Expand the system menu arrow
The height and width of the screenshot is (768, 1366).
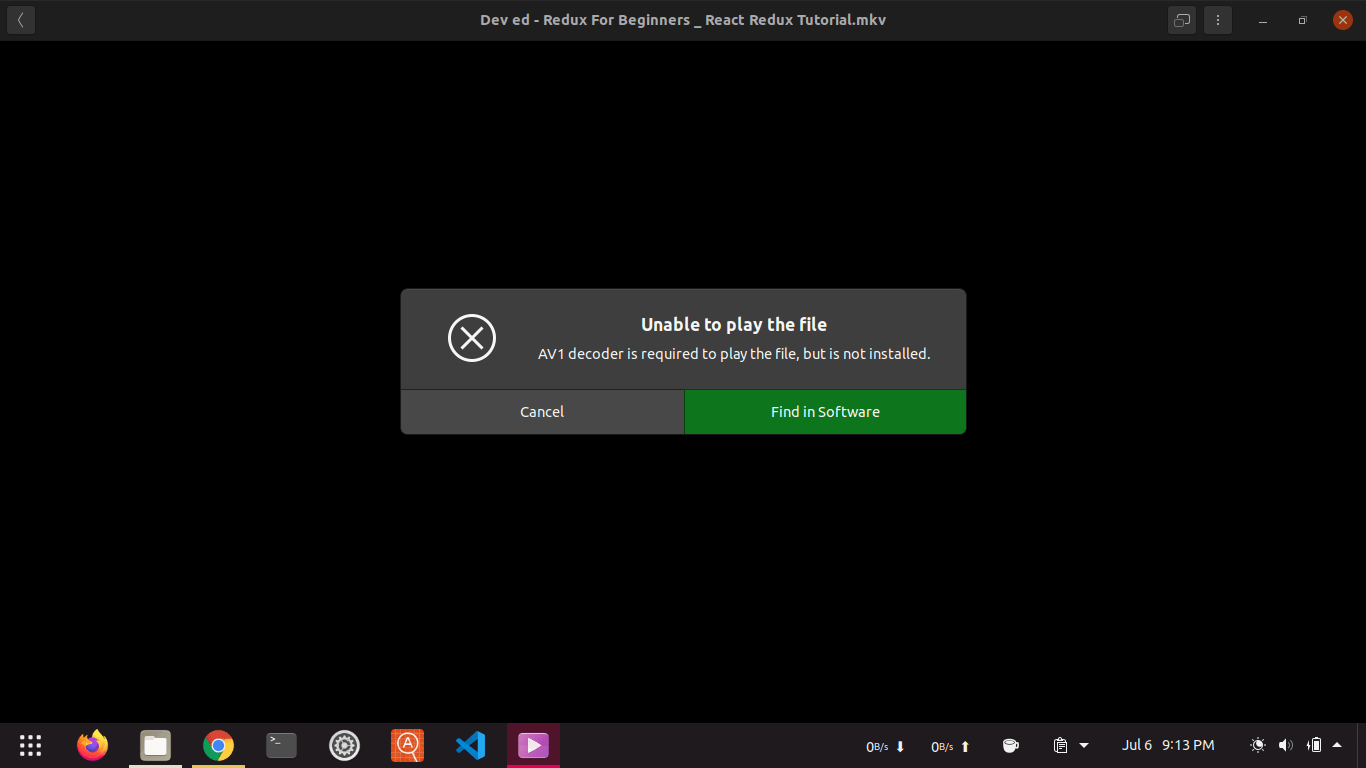(x=1337, y=745)
